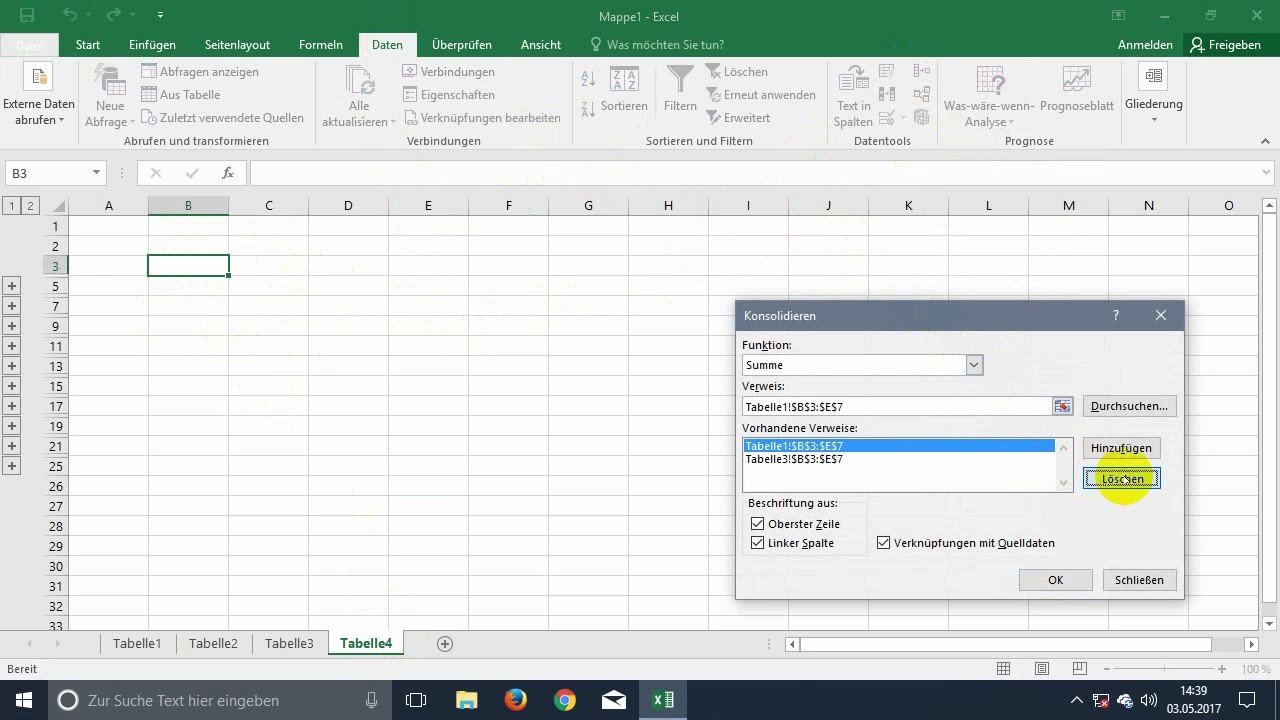Click the Durchsuchen button

[1129, 406]
